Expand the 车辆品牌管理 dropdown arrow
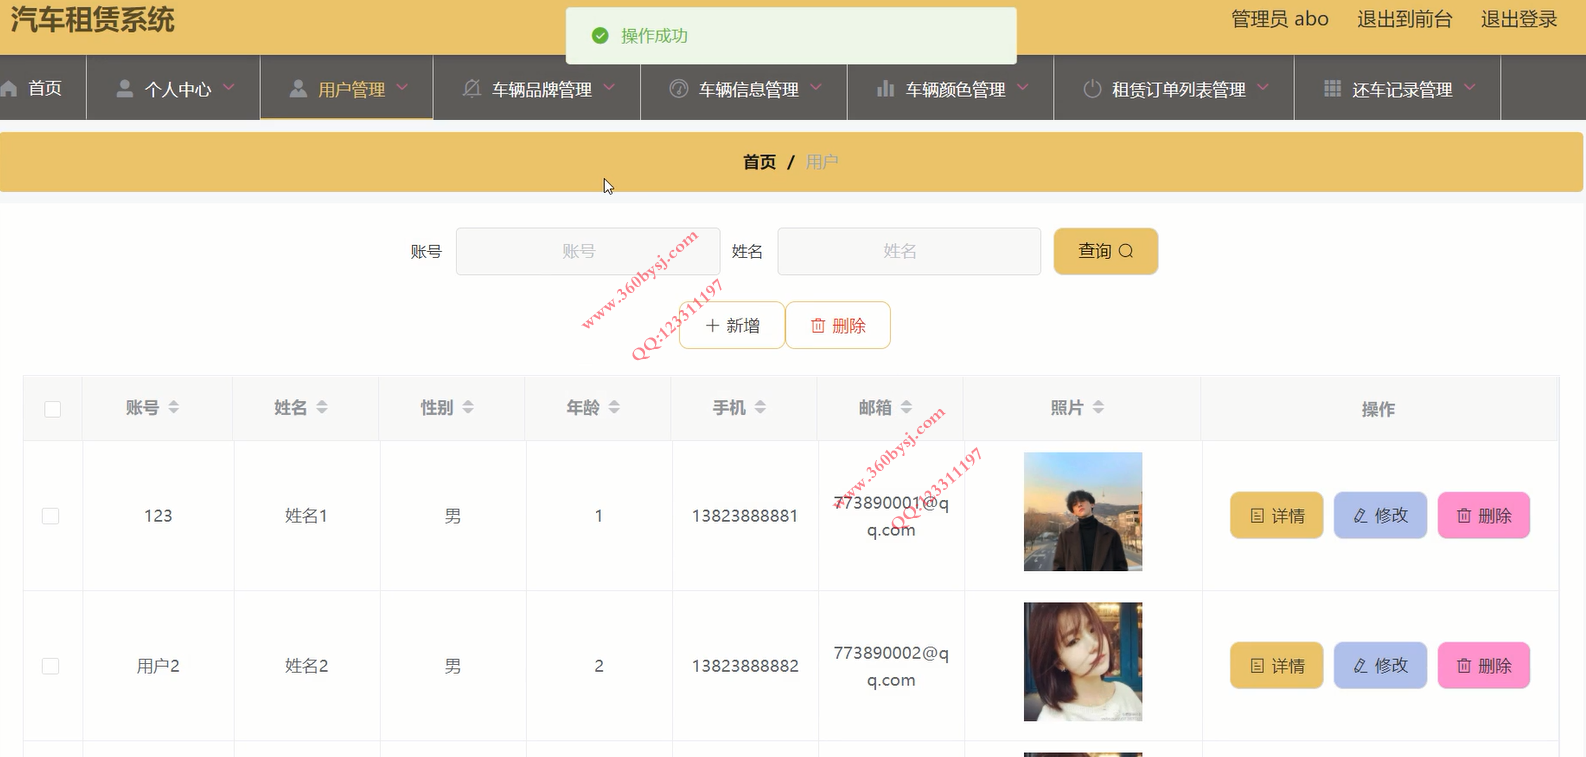 609,88
